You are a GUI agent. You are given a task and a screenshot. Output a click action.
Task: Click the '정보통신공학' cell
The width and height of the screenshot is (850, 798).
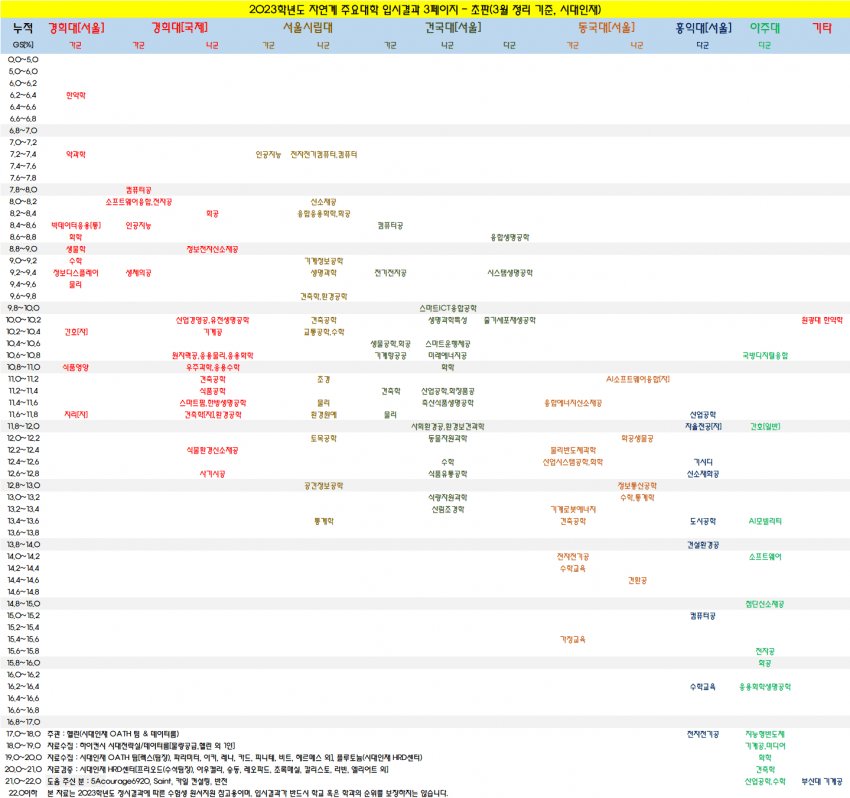(x=638, y=485)
